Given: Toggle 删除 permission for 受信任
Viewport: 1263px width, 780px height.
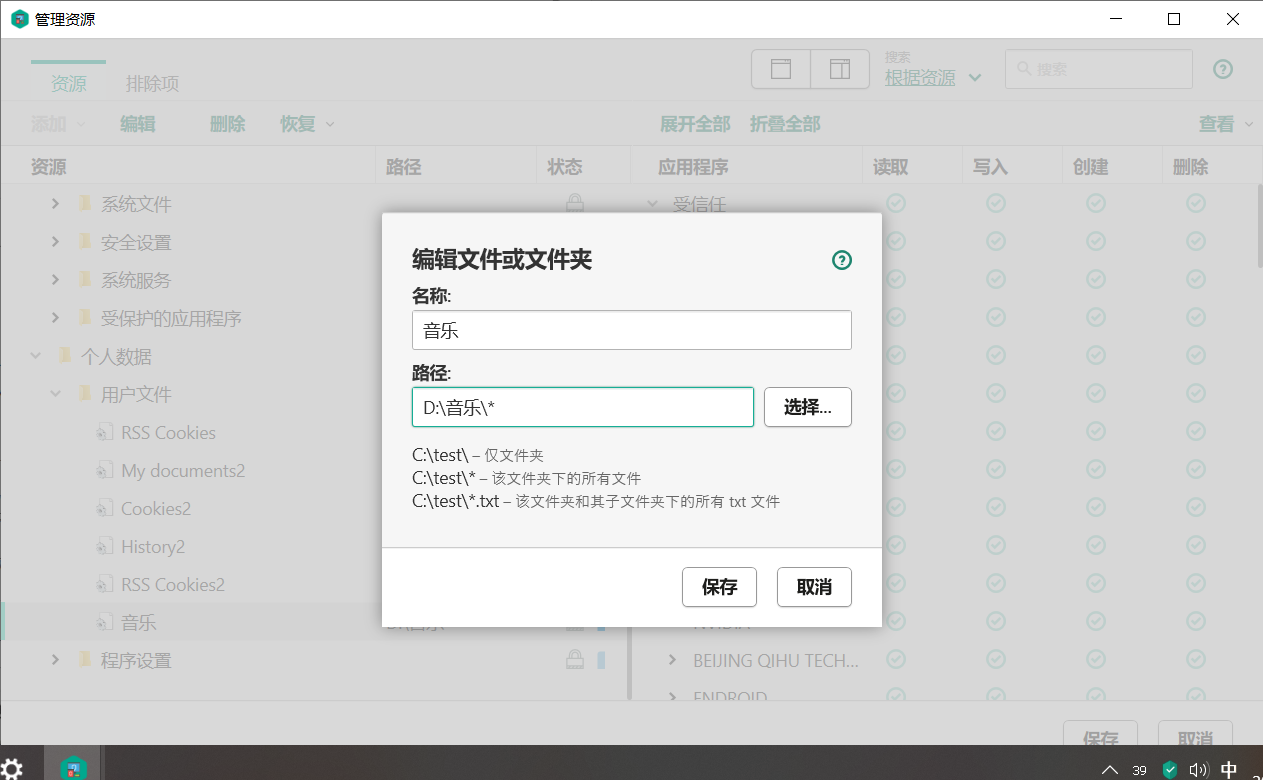Looking at the screenshot, I should (x=1196, y=203).
